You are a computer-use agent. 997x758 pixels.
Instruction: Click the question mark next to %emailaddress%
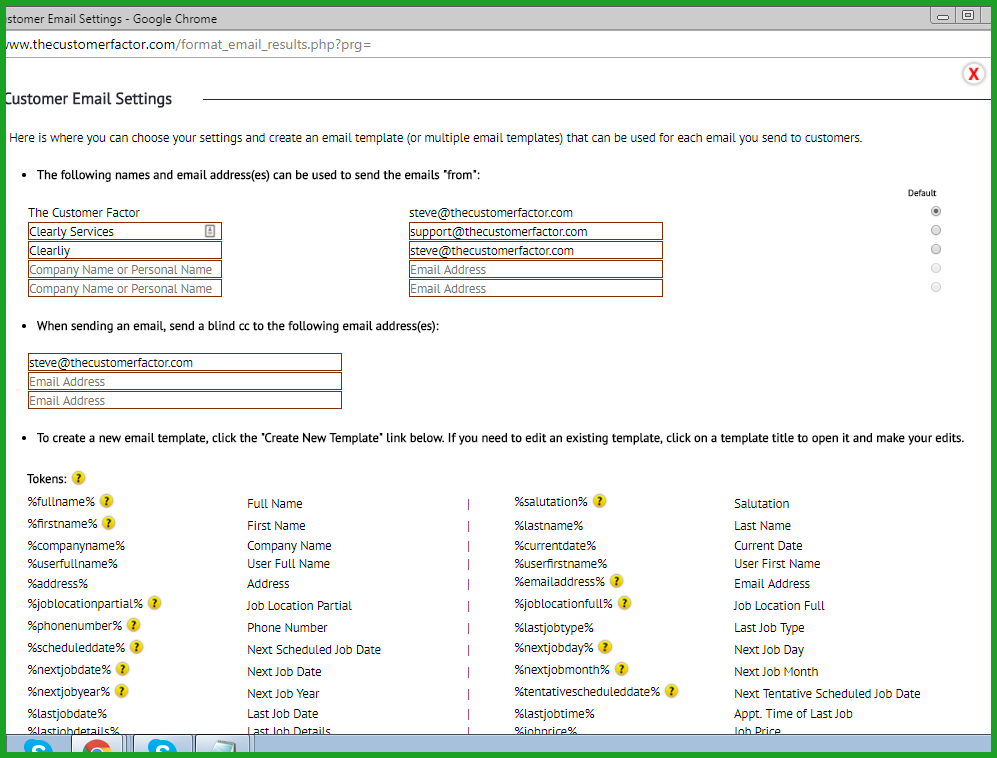click(x=616, y=581)
